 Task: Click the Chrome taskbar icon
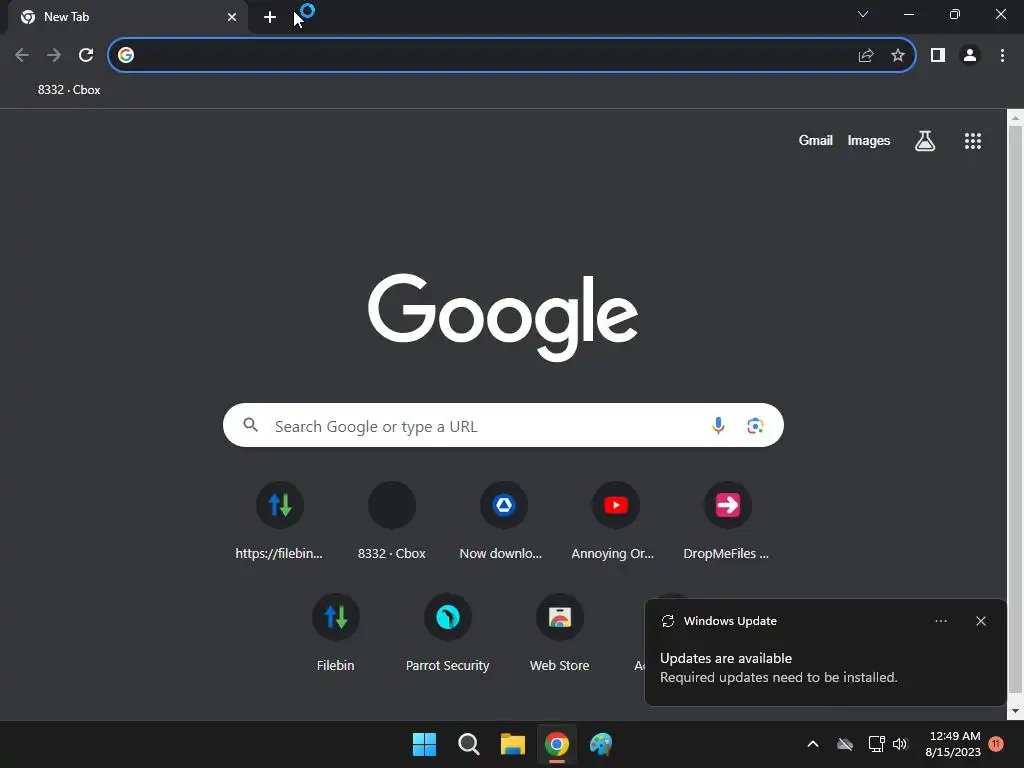point(557,744)
